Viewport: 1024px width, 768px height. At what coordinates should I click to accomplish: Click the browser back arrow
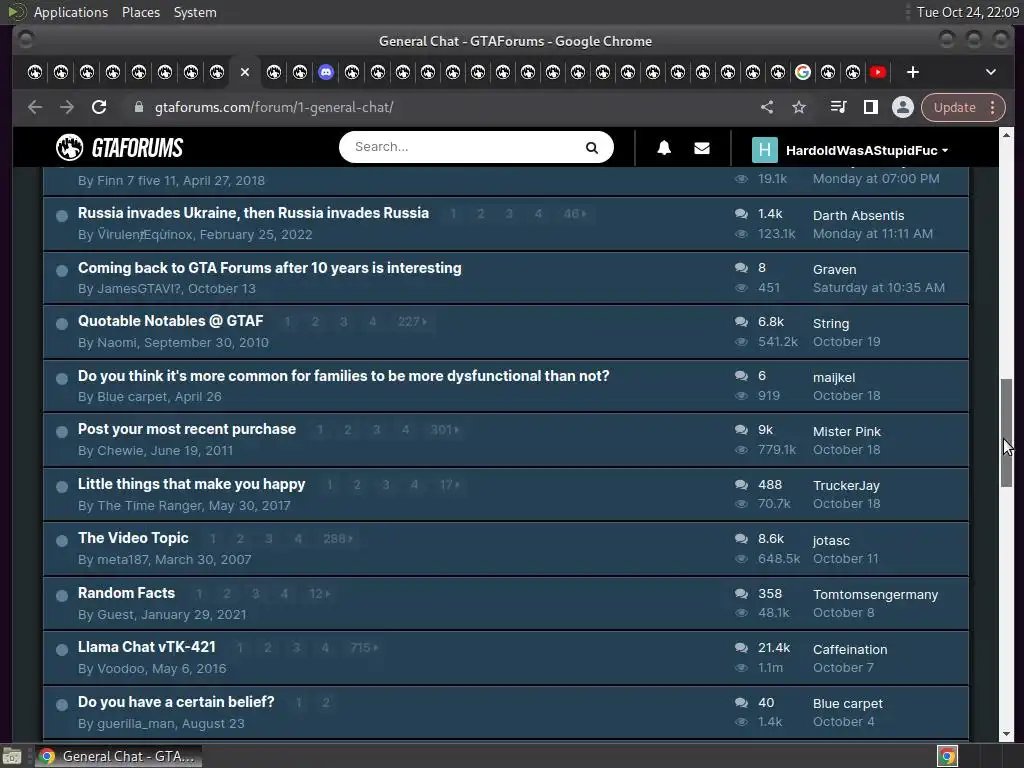coord(35,107)
